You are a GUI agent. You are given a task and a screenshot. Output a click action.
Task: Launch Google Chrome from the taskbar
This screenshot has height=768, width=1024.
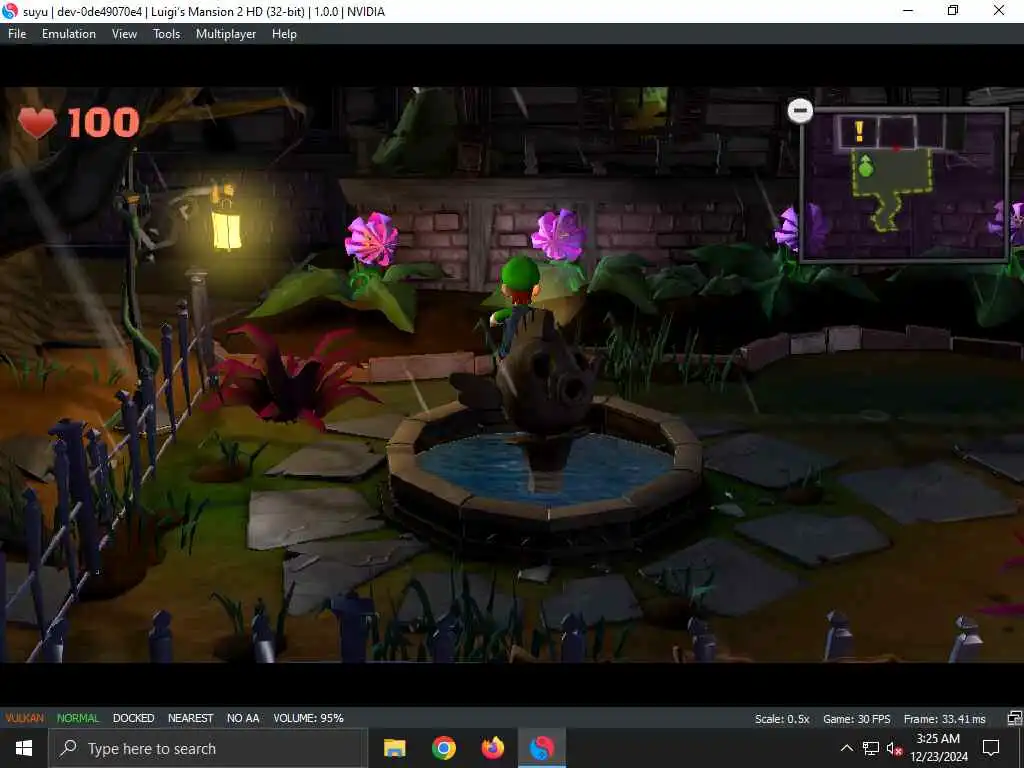coord(443,748)
